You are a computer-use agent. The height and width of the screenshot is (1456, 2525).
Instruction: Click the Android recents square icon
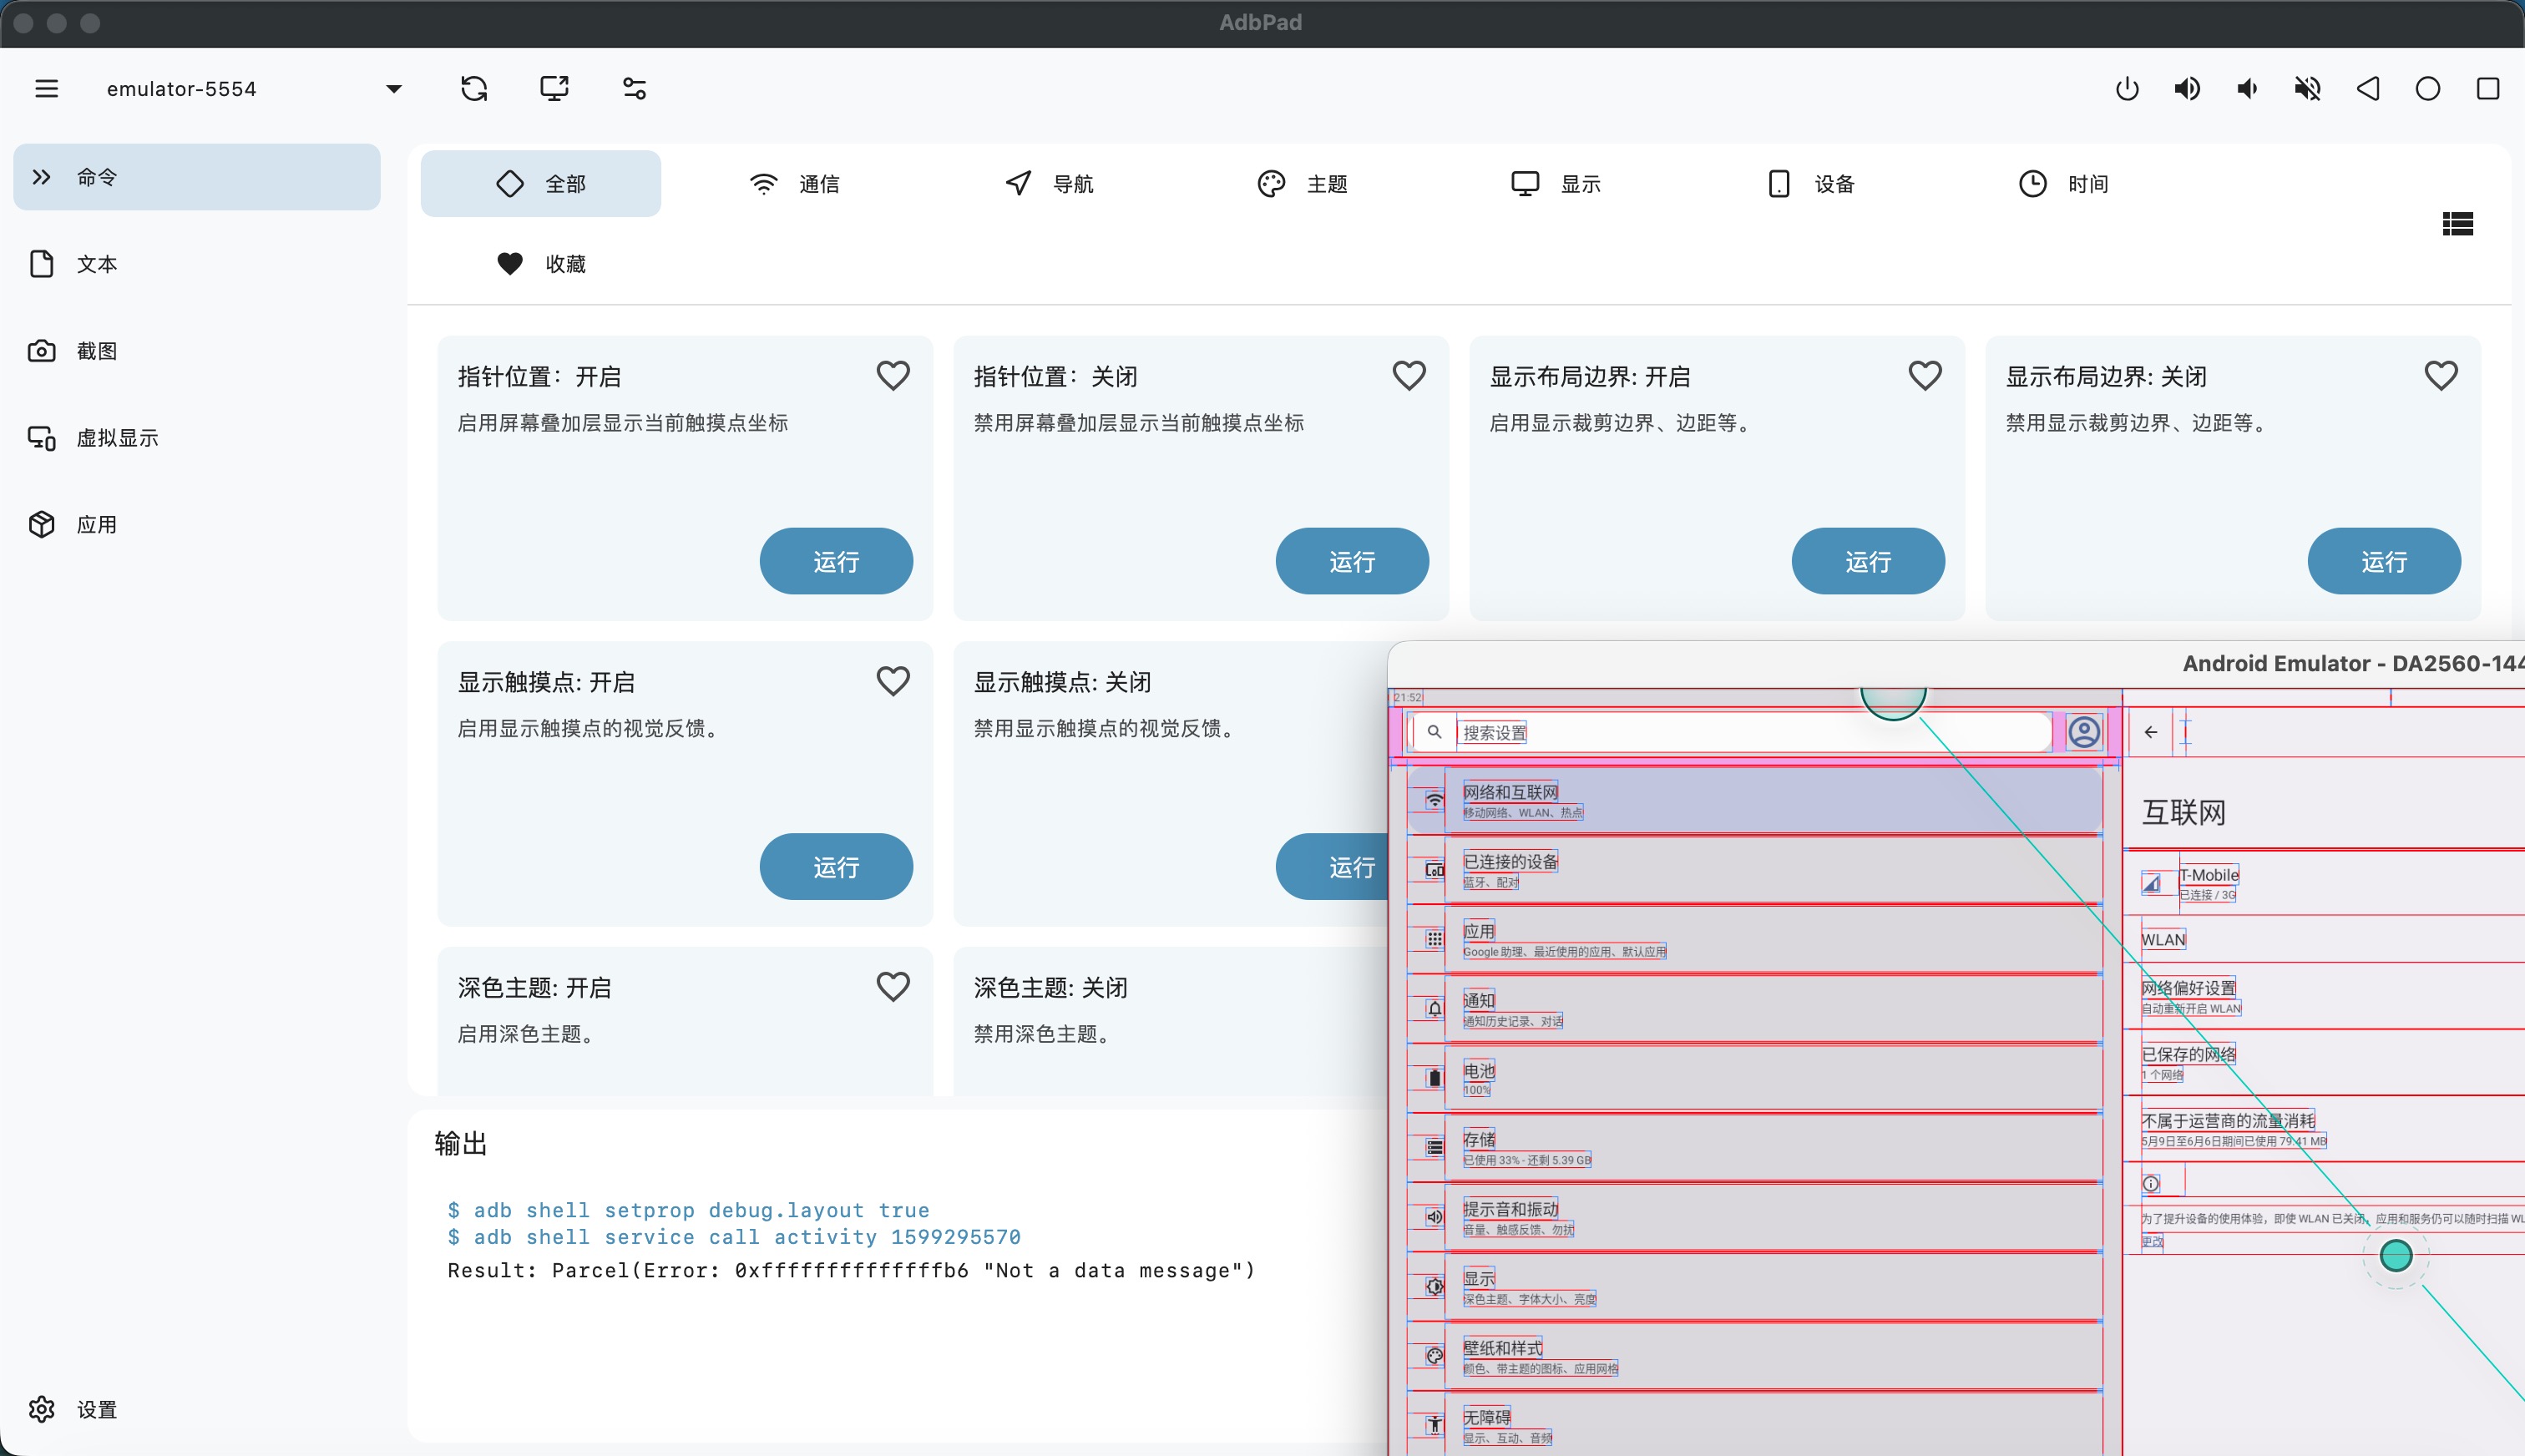[2488, 89]
